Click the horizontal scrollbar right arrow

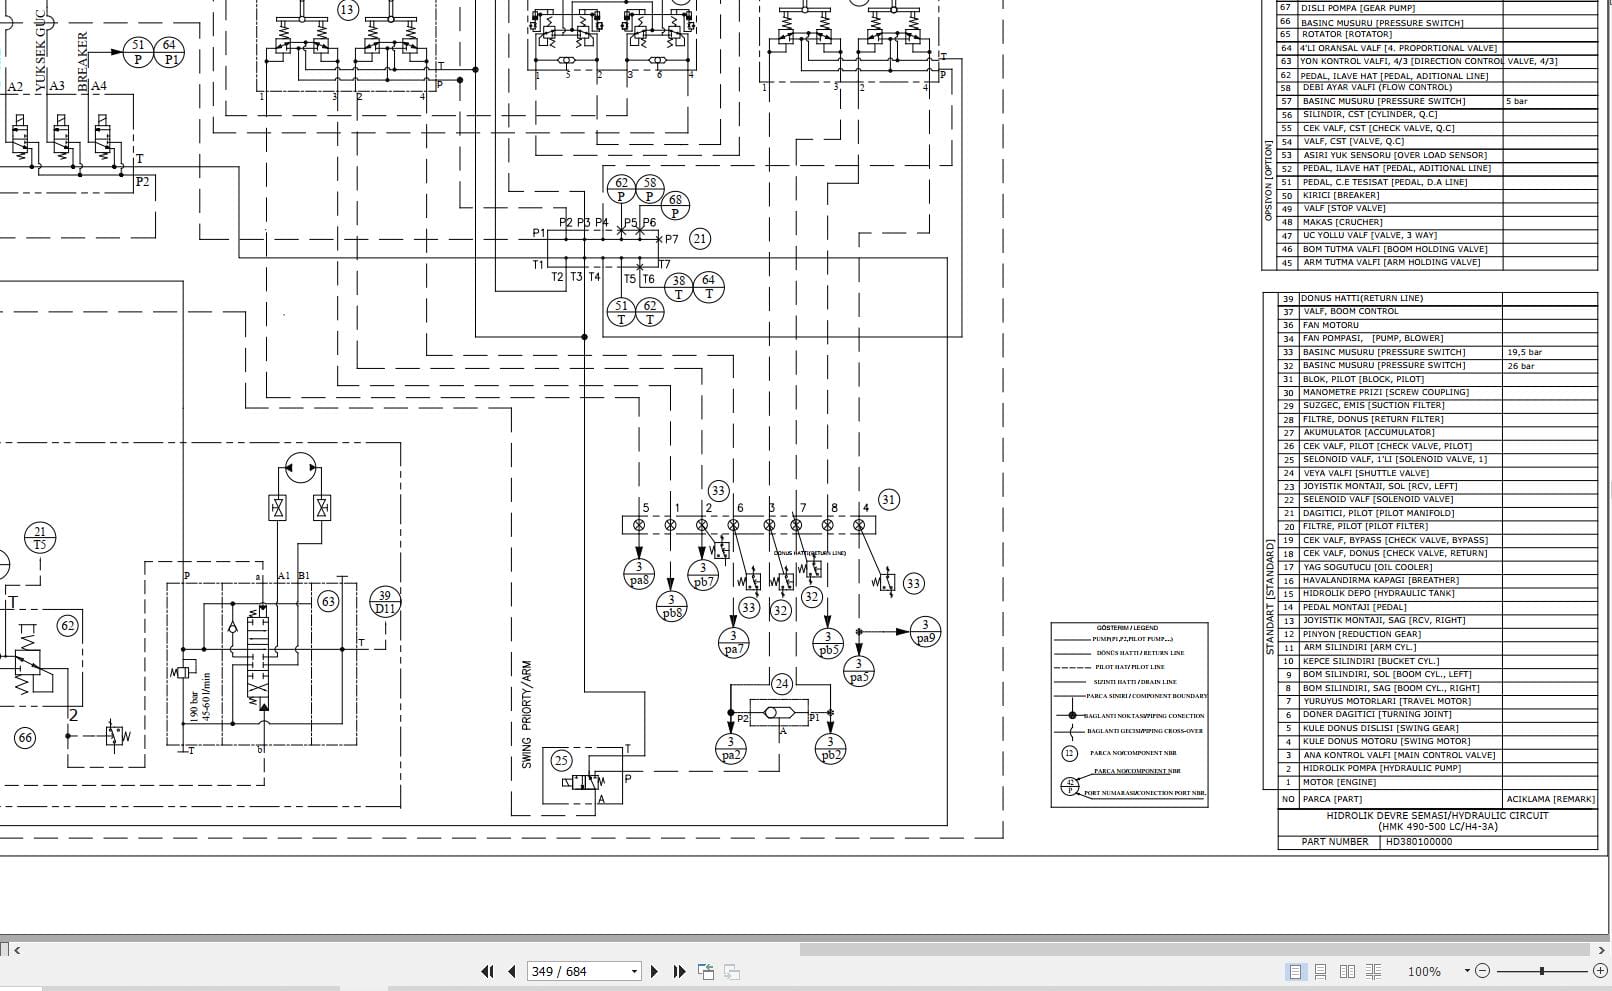tap(1601, 950)
